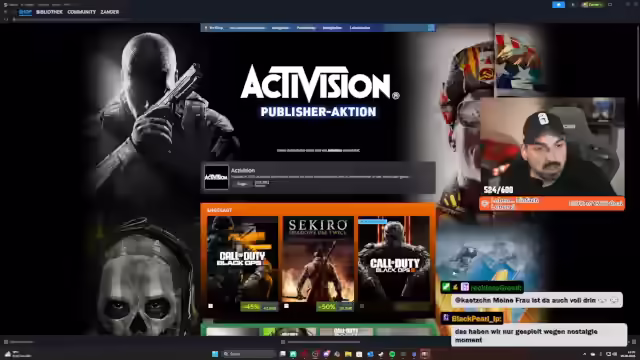The image size is (640, 360).
Task: Click the Windows Start button on taskbar
Action: (215, 354)
